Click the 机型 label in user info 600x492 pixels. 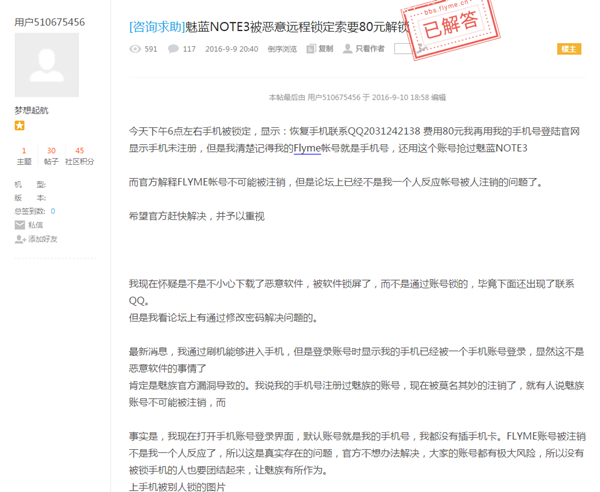pos(30,185)
